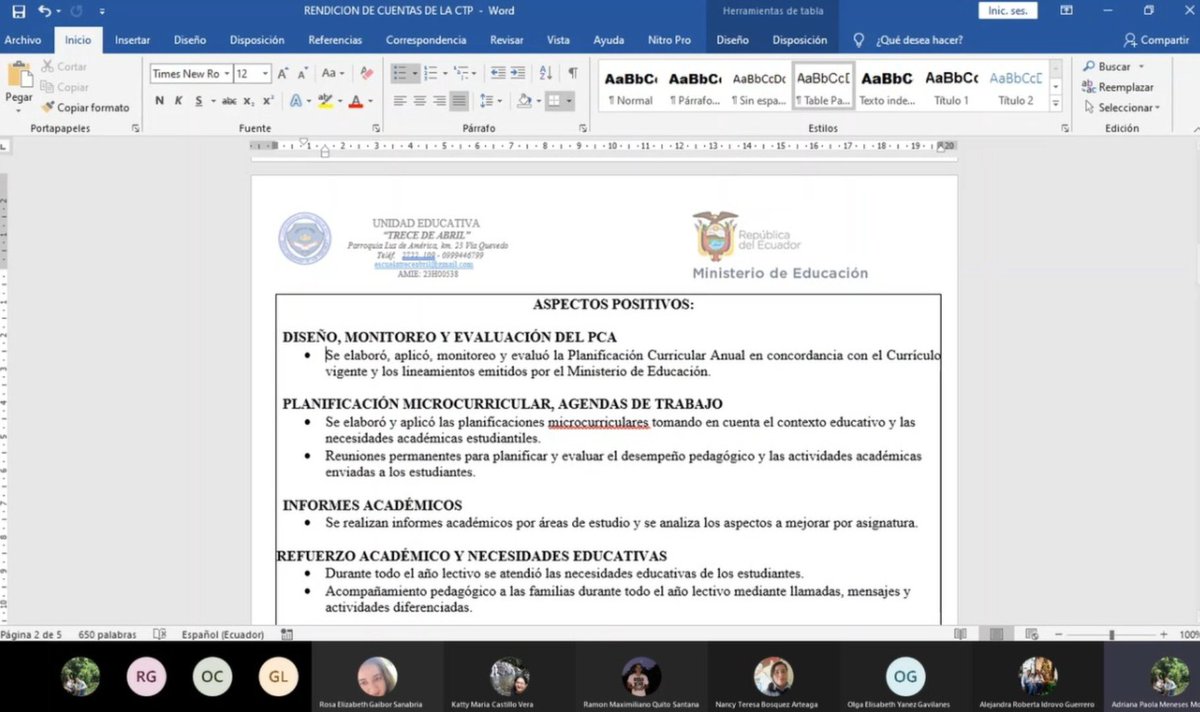Decrease font size with the smaller A icon

[302, 74]
